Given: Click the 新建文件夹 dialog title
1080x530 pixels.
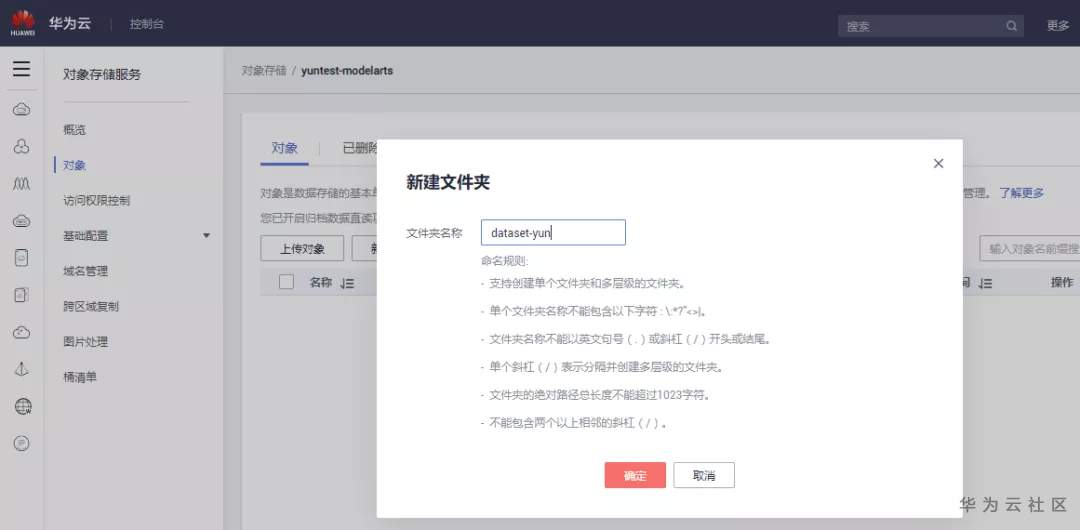Looking at the screenshot, I should click(x=448, y=183).
